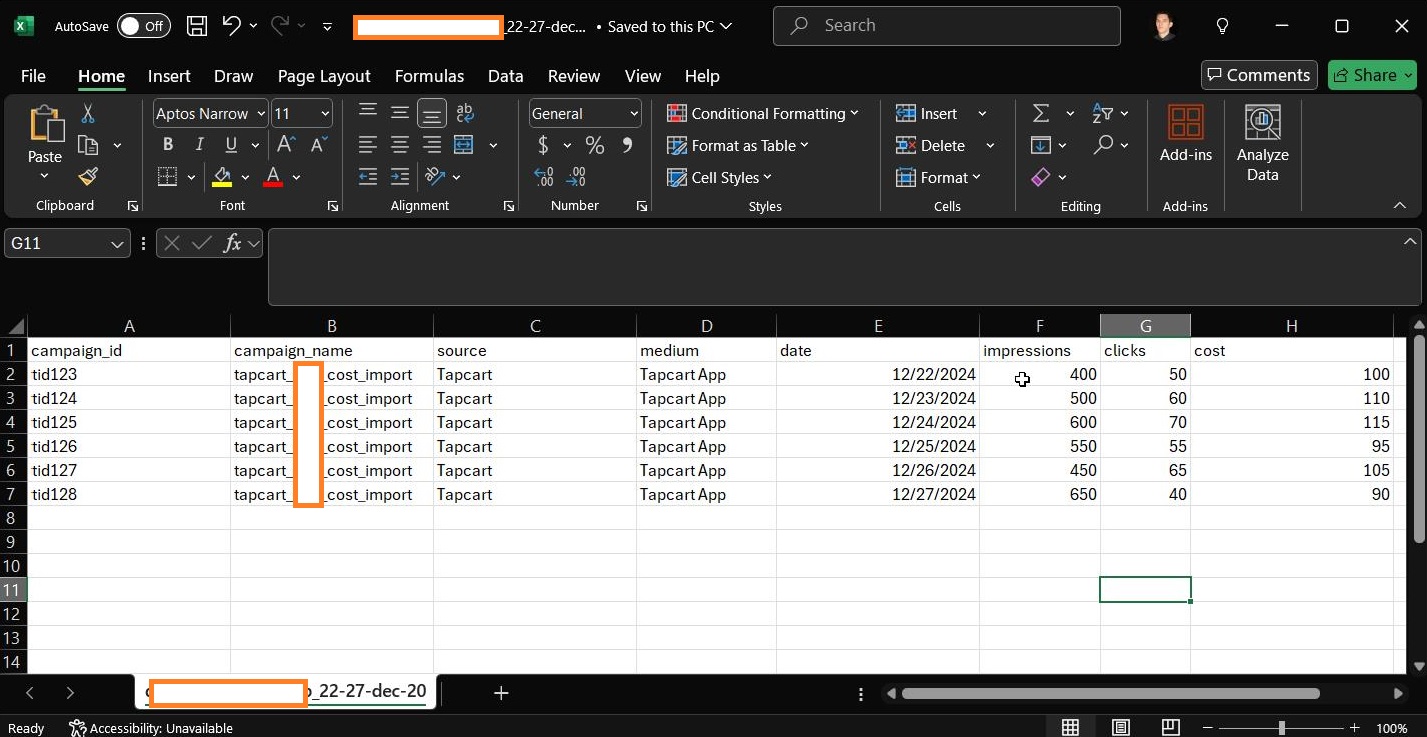Viewport: 1427px width, 737px height.
Task: Increase font size with larger A
Action: click(286, 145)
